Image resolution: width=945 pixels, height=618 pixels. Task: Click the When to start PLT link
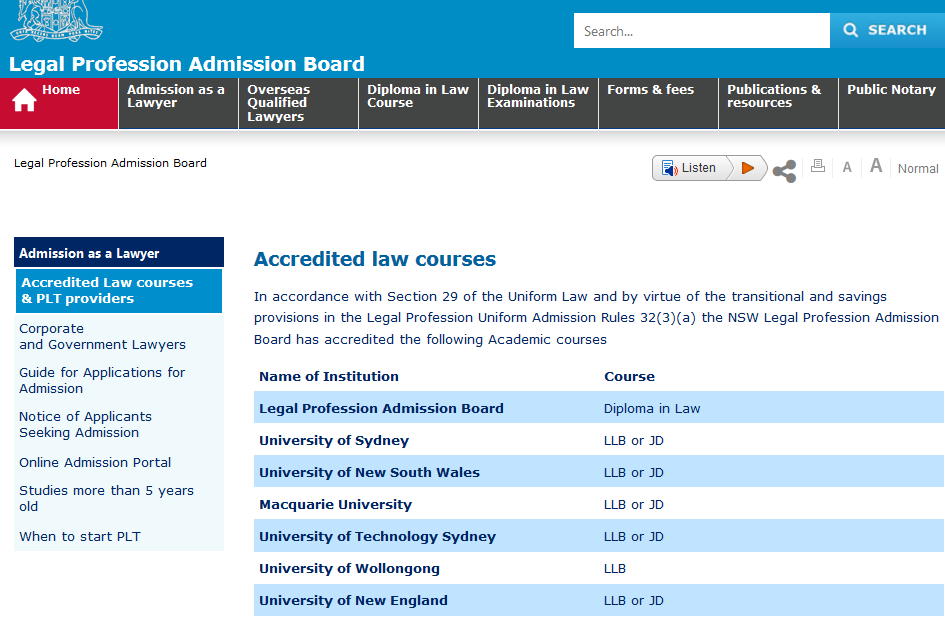coord(80,537)
